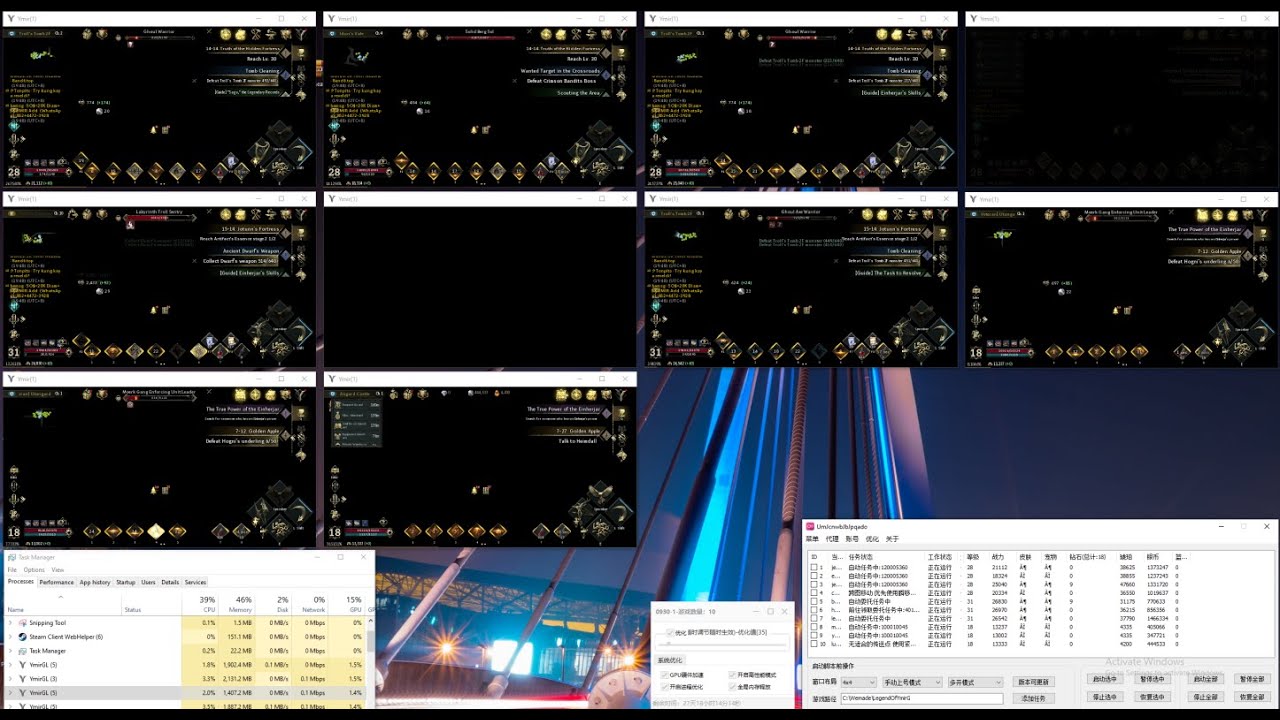
Task: Select Defeat Crimson Bandits Boss objective
Action: coord(561,81)
